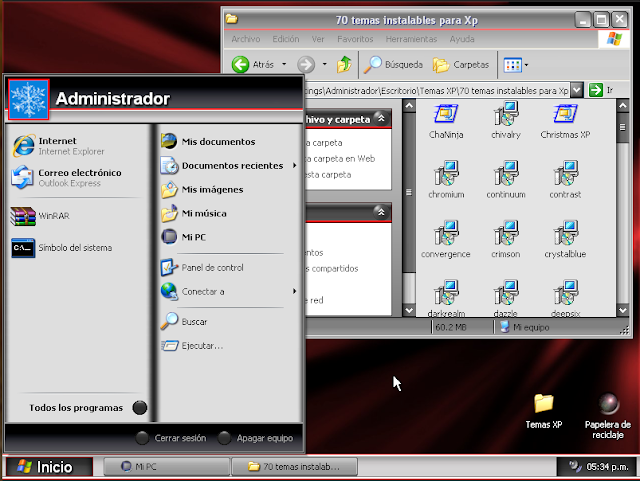Click the address bar path field
This screenshot has height=481, width=640.
point(437,91)
